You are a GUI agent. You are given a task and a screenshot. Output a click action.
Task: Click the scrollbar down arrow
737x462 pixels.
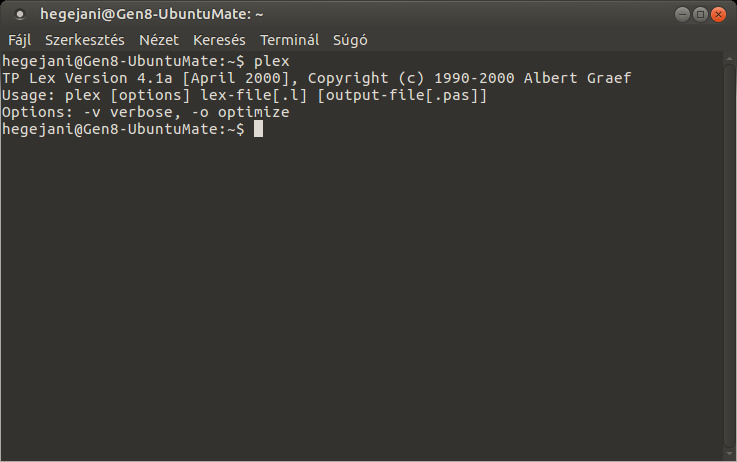coord(729,454)
